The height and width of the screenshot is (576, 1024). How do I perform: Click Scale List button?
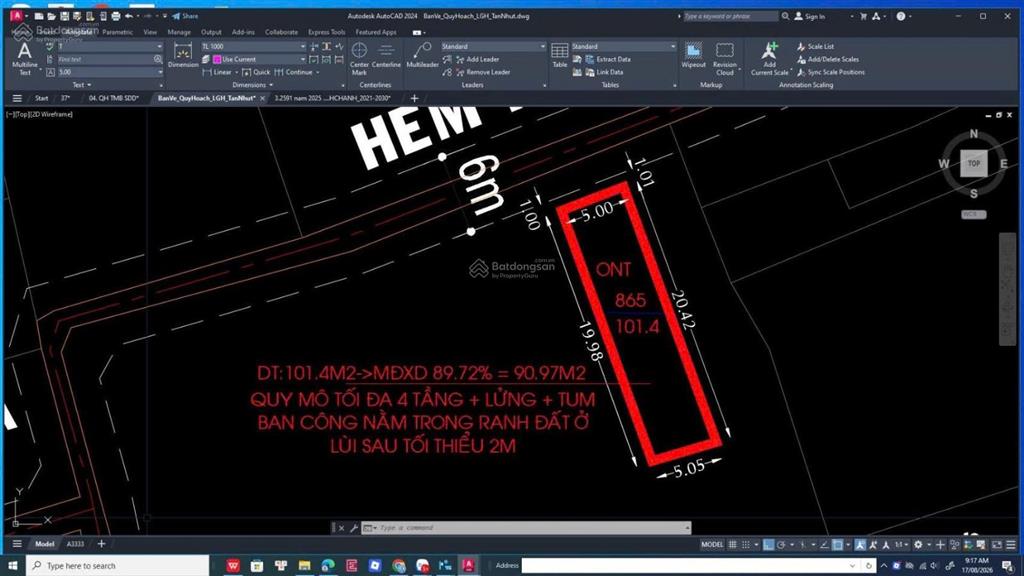click(x=815, y=46)
